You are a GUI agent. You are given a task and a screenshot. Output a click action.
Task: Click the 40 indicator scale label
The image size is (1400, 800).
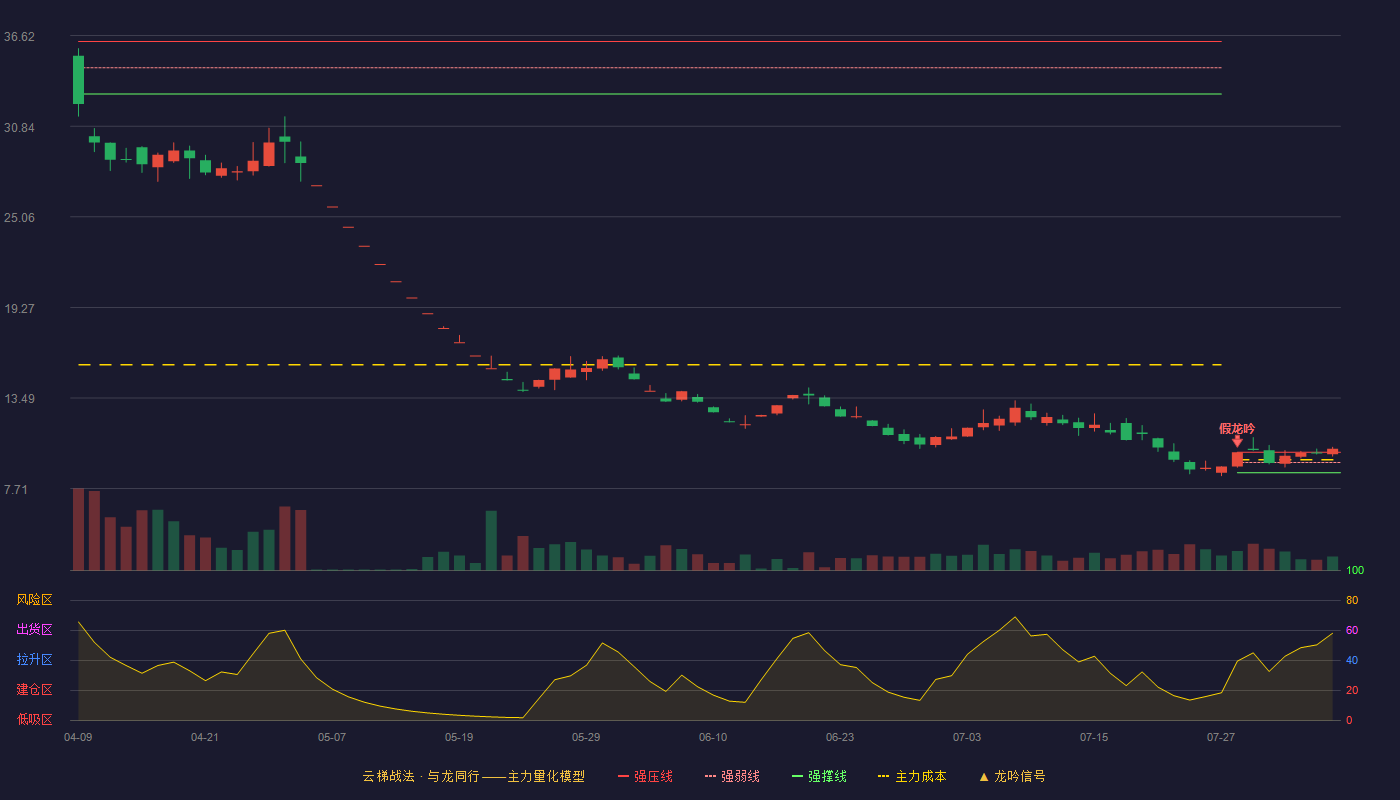(1352, 660)
